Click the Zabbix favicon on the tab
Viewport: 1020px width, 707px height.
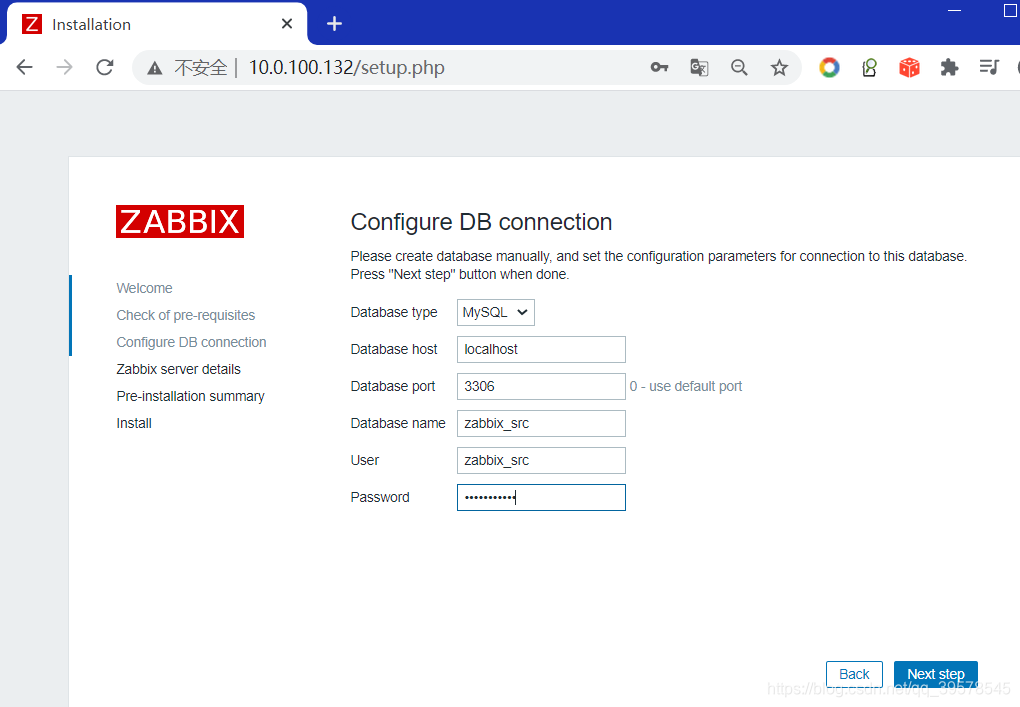coord(32,24)
